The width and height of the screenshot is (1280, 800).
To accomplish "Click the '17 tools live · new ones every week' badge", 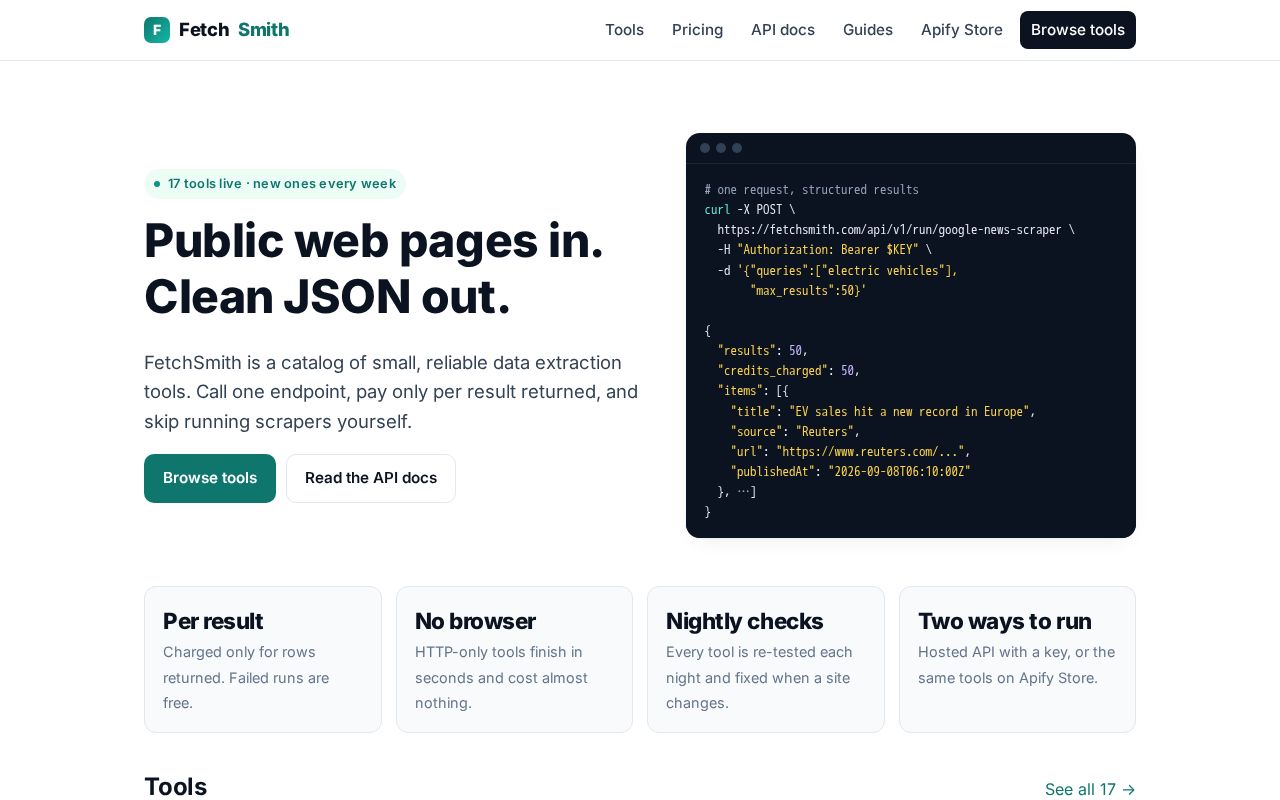I will [x=275, y=184].
